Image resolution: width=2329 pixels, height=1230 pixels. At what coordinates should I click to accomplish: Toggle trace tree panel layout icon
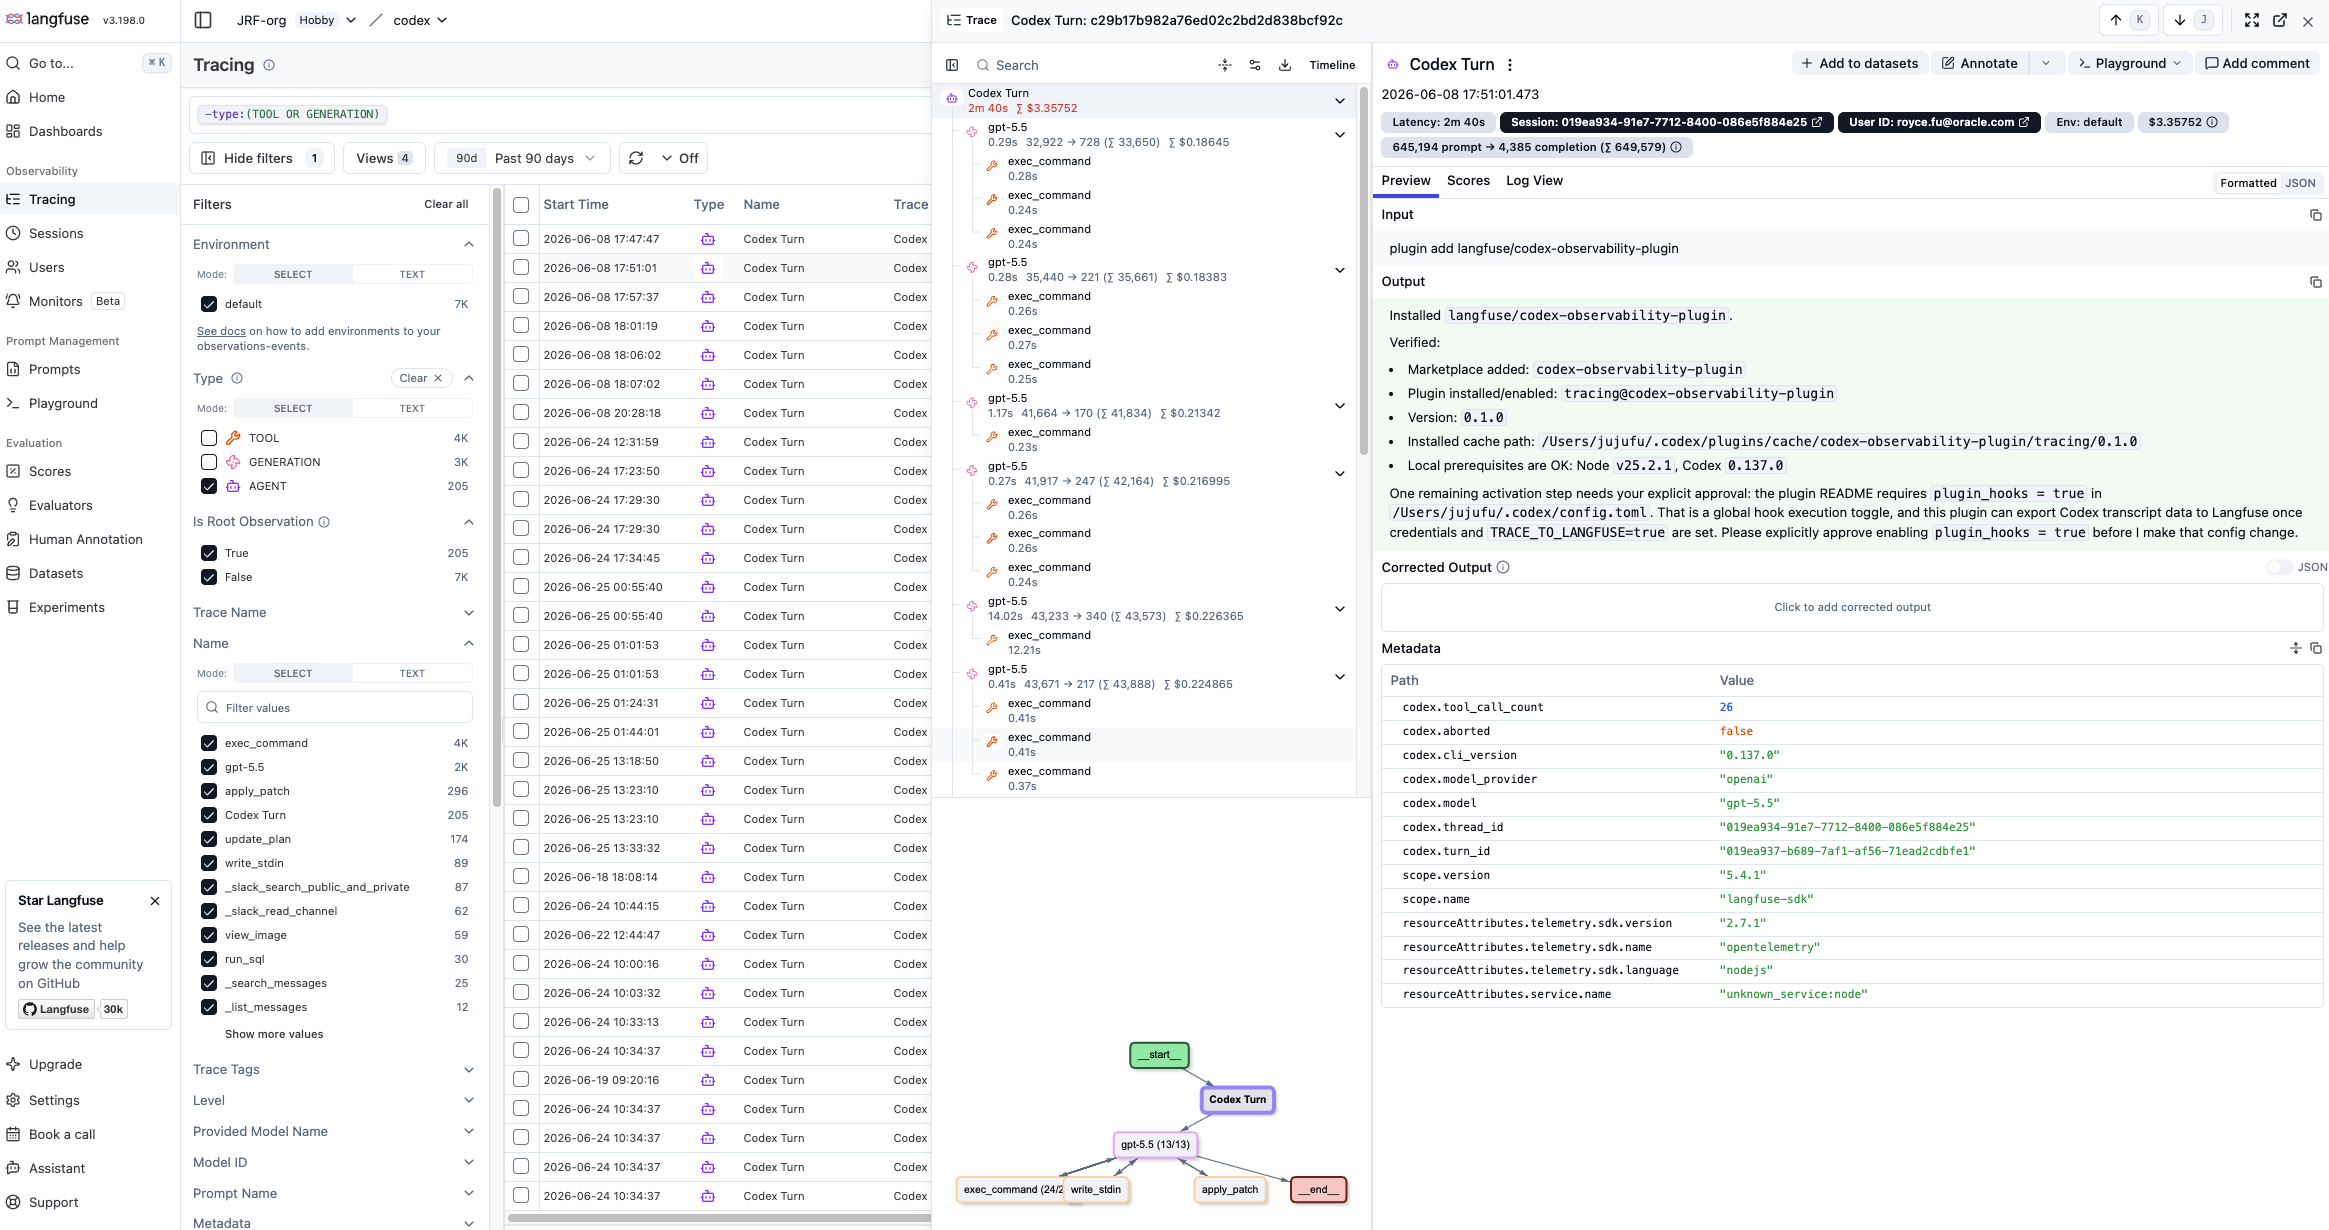click(952, 65)
